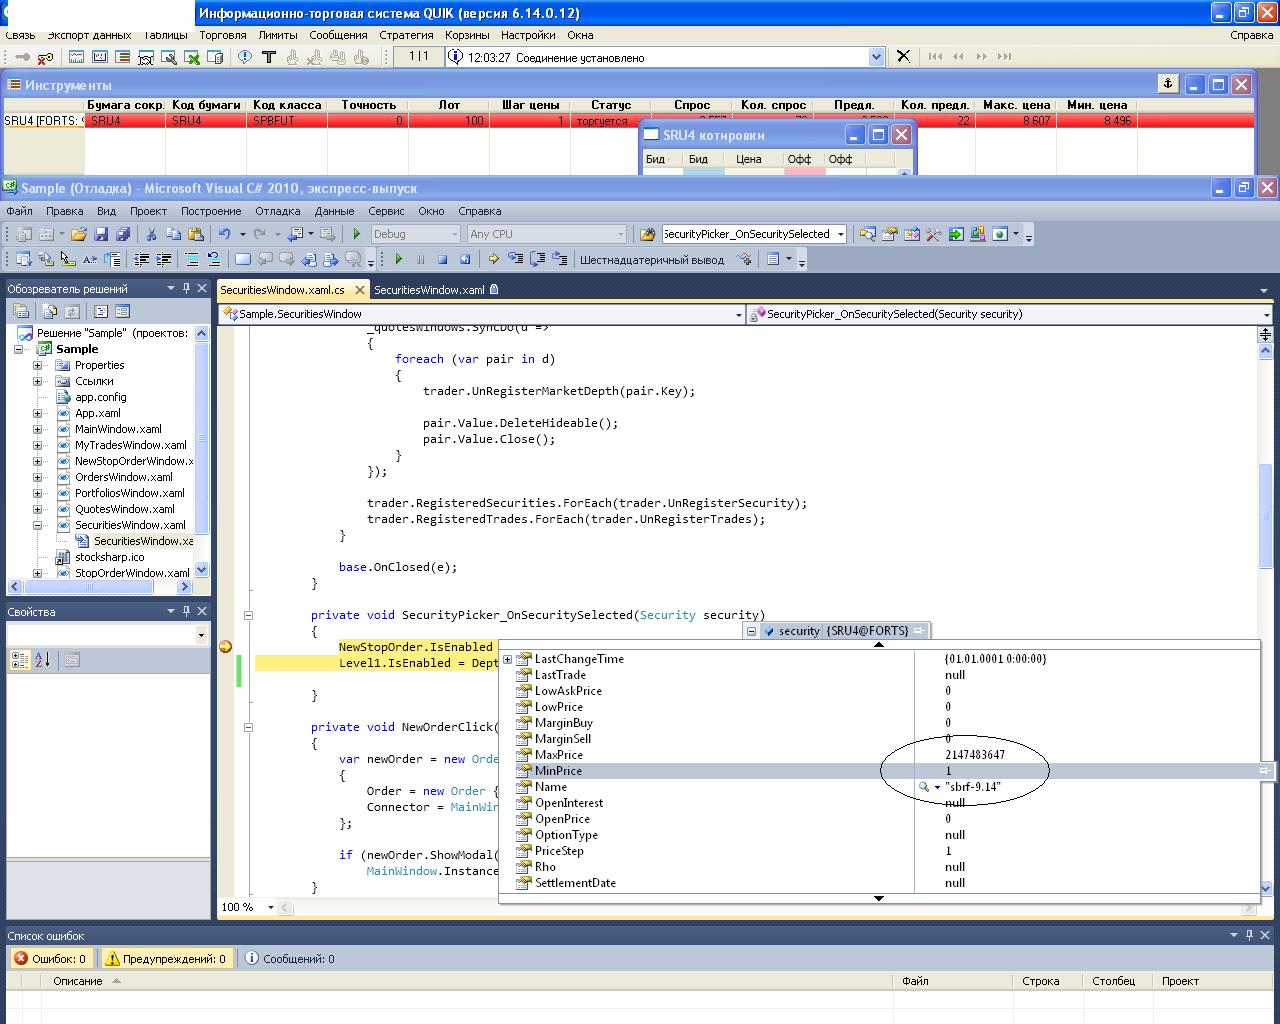Click the info bubble icon in QUIK toolbar
Screen dimensions: 1280x1024
[x=245, y=57]
